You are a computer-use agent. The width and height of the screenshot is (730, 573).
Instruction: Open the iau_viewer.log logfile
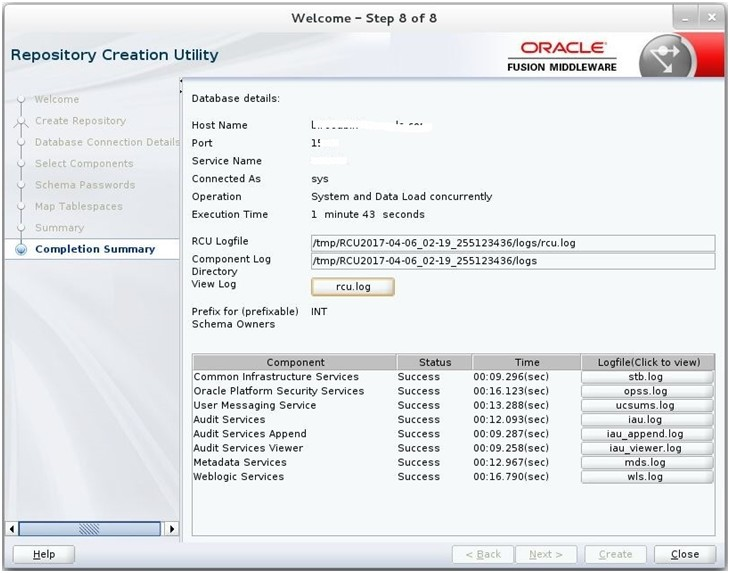[647, 448]
